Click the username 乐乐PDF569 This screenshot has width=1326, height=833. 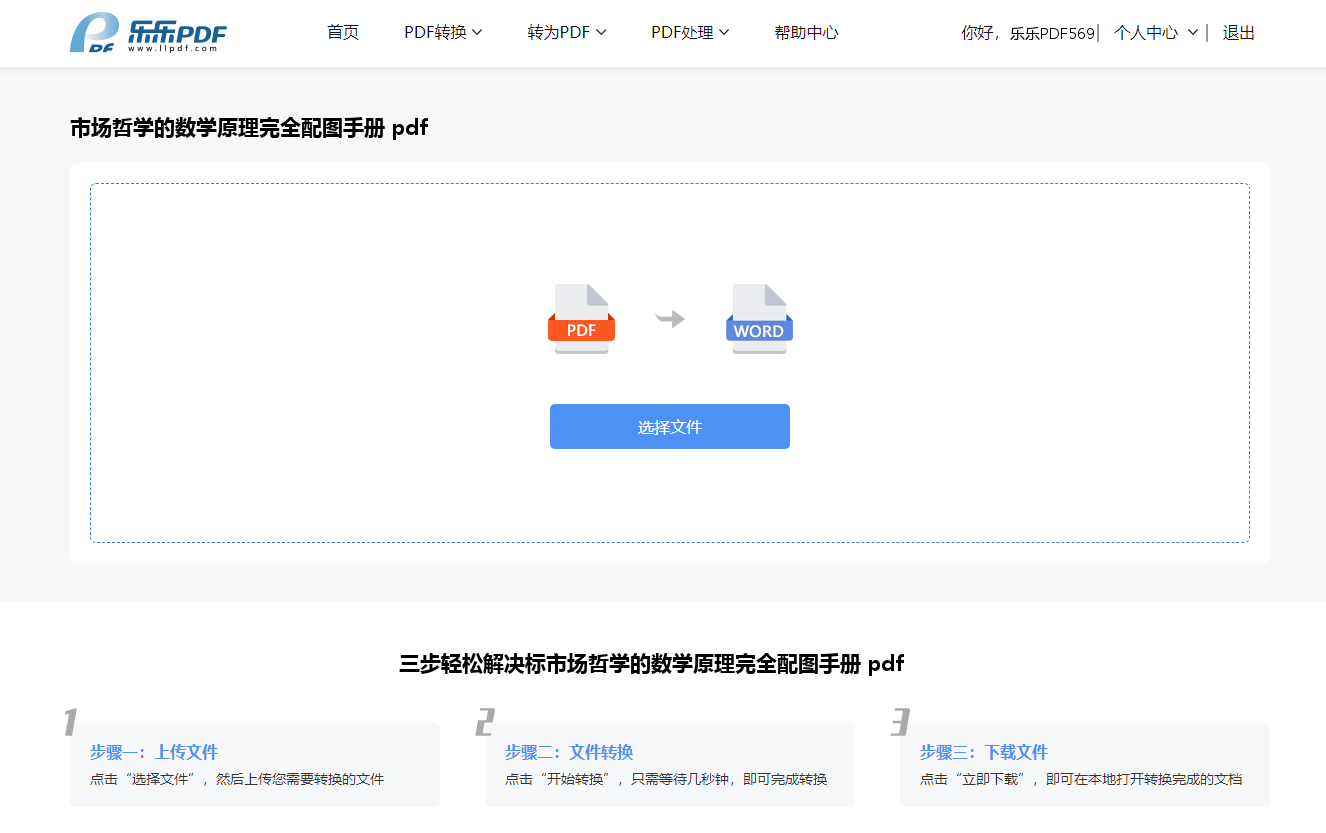1052,33
